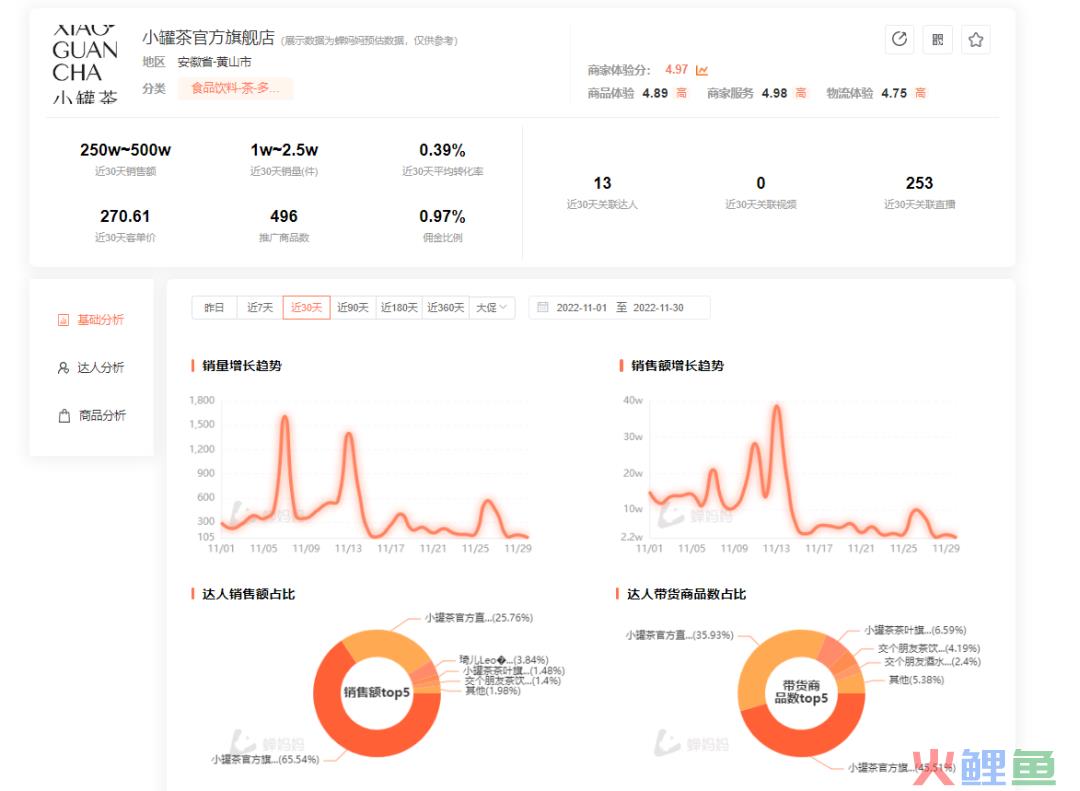This screenshot has height=791, width=1080.
Task: Open the calendar icon in date range
Action: [x=543, y=307]
